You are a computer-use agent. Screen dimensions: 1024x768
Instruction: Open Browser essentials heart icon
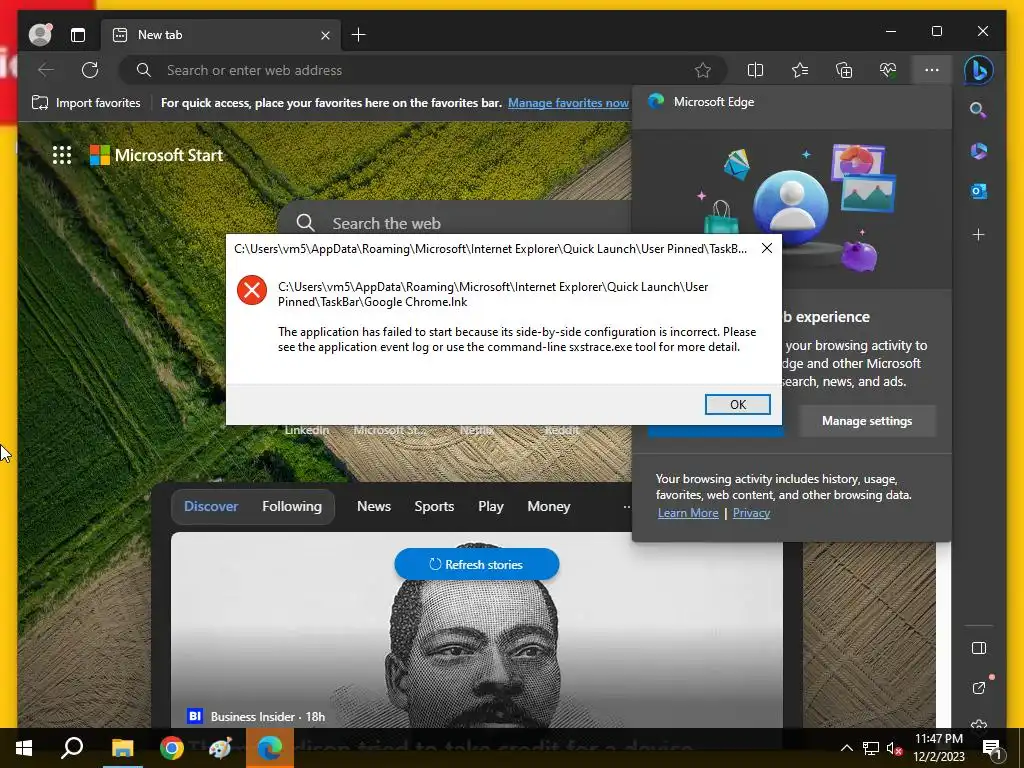(888, 70)
